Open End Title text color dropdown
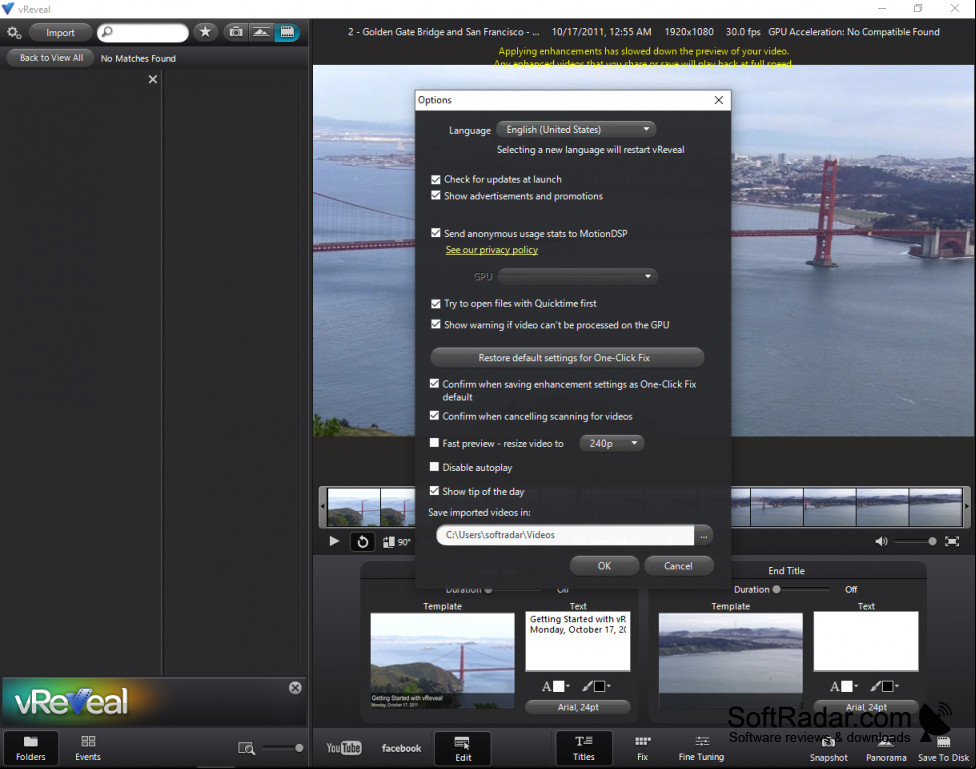976x769 pixels. coord(844,686)
